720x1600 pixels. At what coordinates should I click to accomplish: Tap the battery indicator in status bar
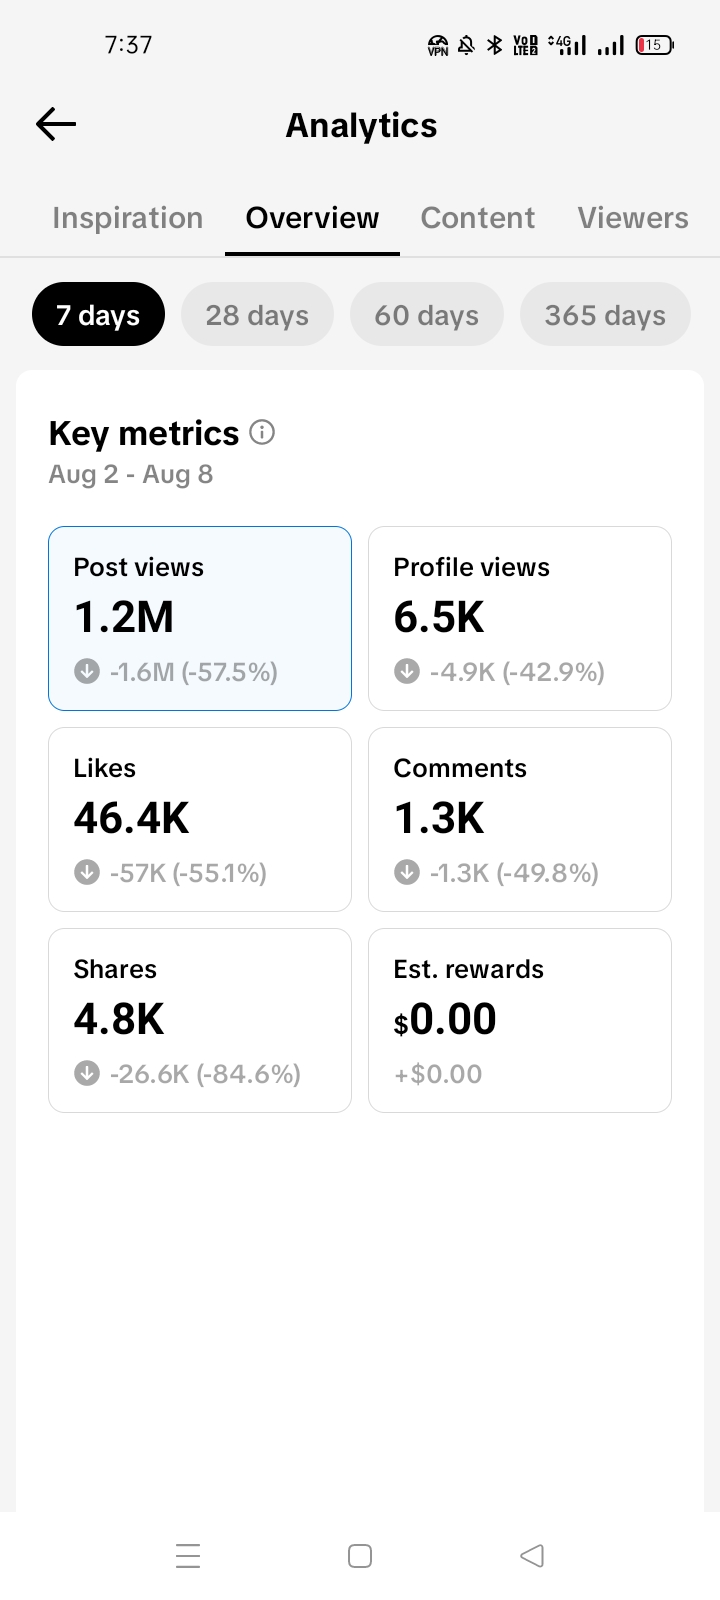tap(655, 44)
